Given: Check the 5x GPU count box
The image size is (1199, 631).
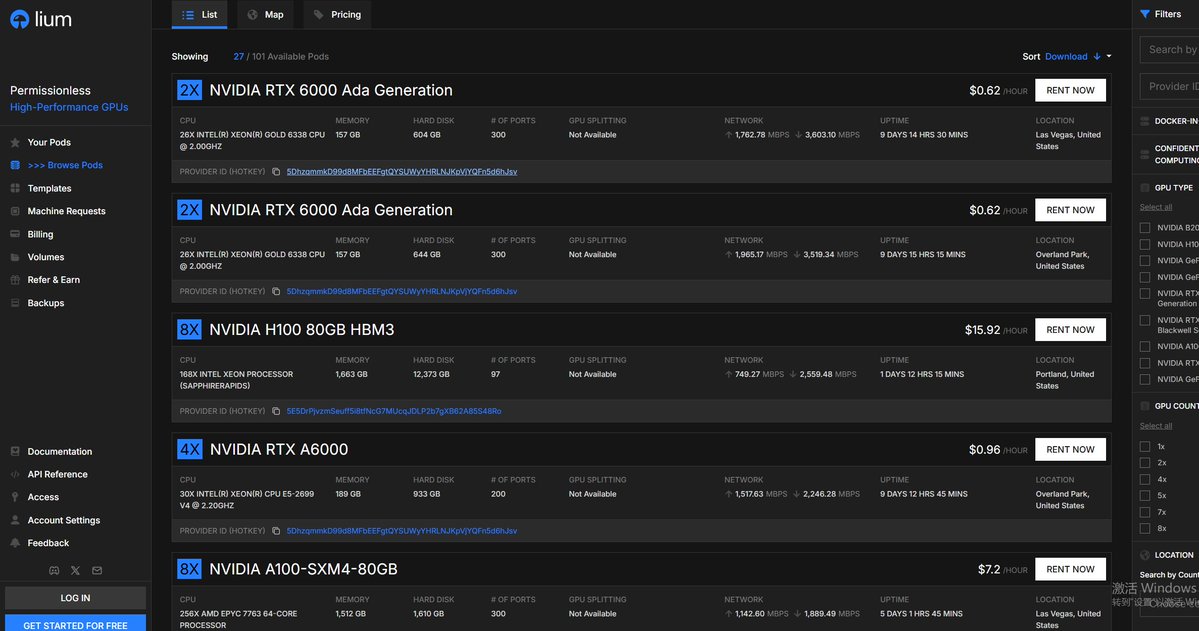Looking at the screenshot, I should coord(1145,496).
